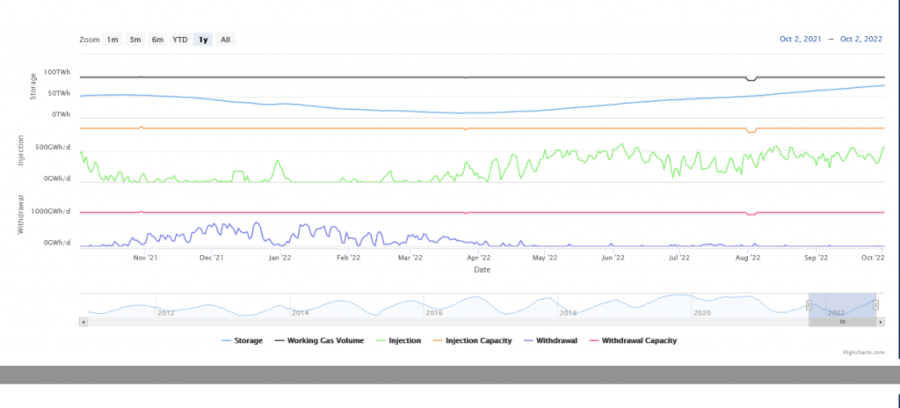
Task: Click the navigator scrollbar left arrow
Action: point(83,322)
